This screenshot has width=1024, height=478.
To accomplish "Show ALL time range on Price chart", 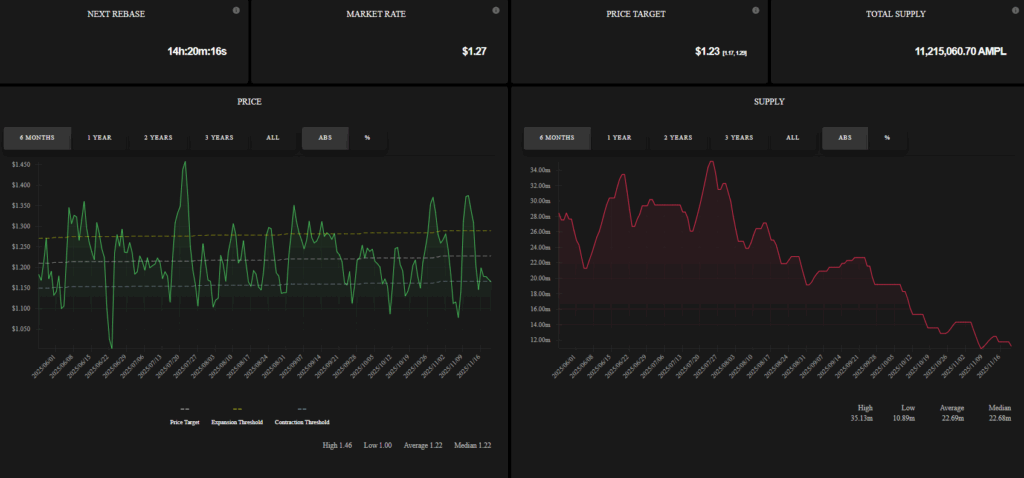I will [273, 137].
